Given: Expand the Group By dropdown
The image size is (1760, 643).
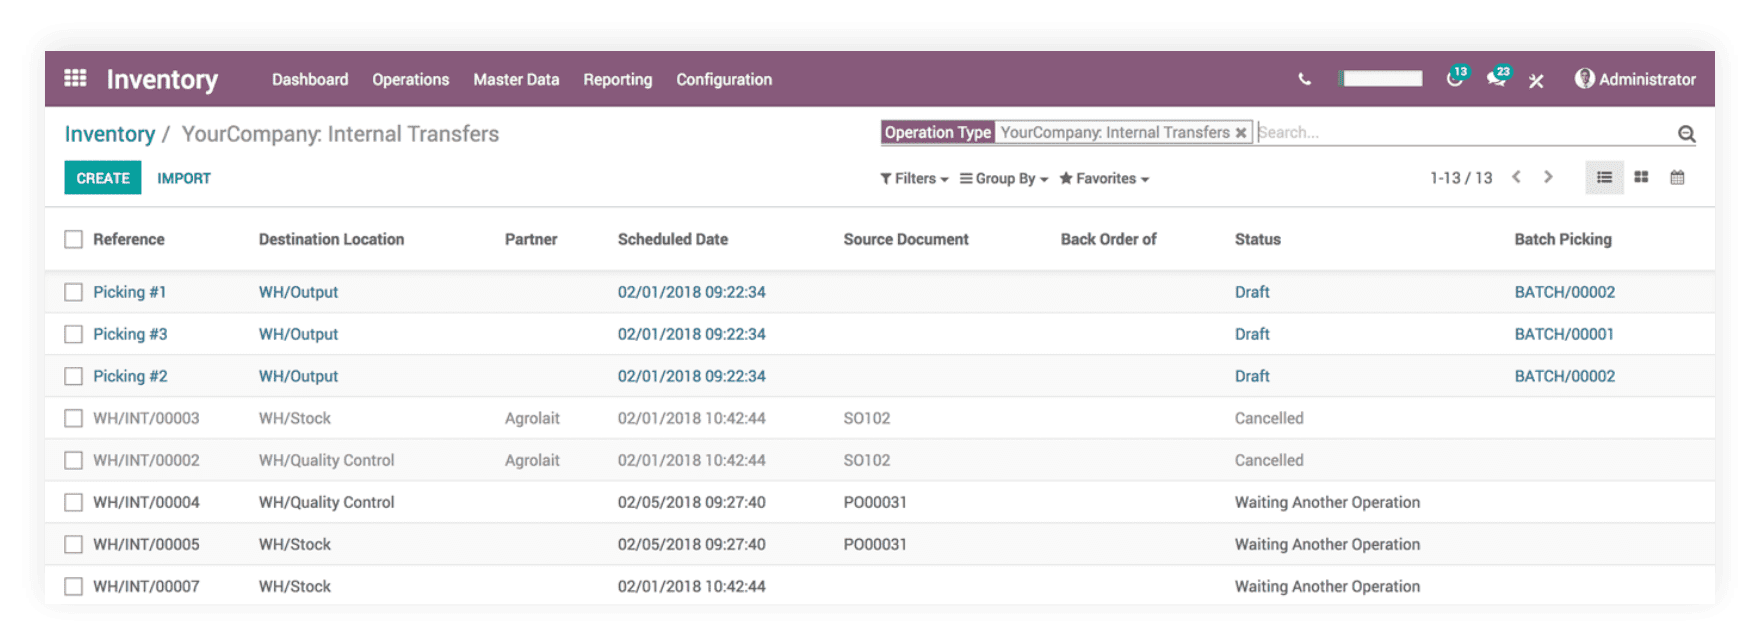Looking at the screenshot, I should tap(1004, 178).
